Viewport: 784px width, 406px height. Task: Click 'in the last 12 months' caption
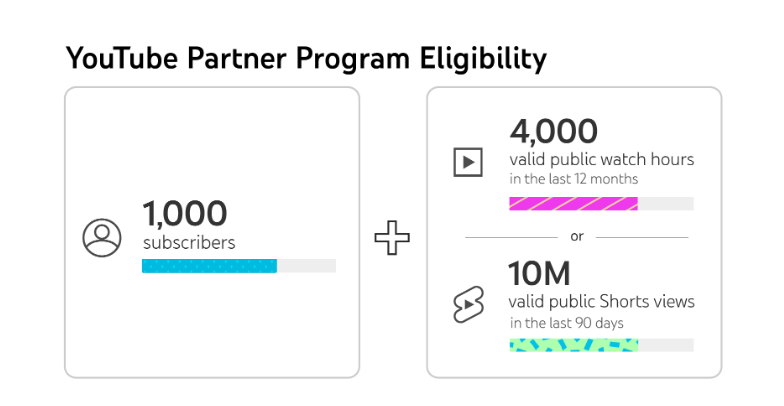[x=574, y=179]
